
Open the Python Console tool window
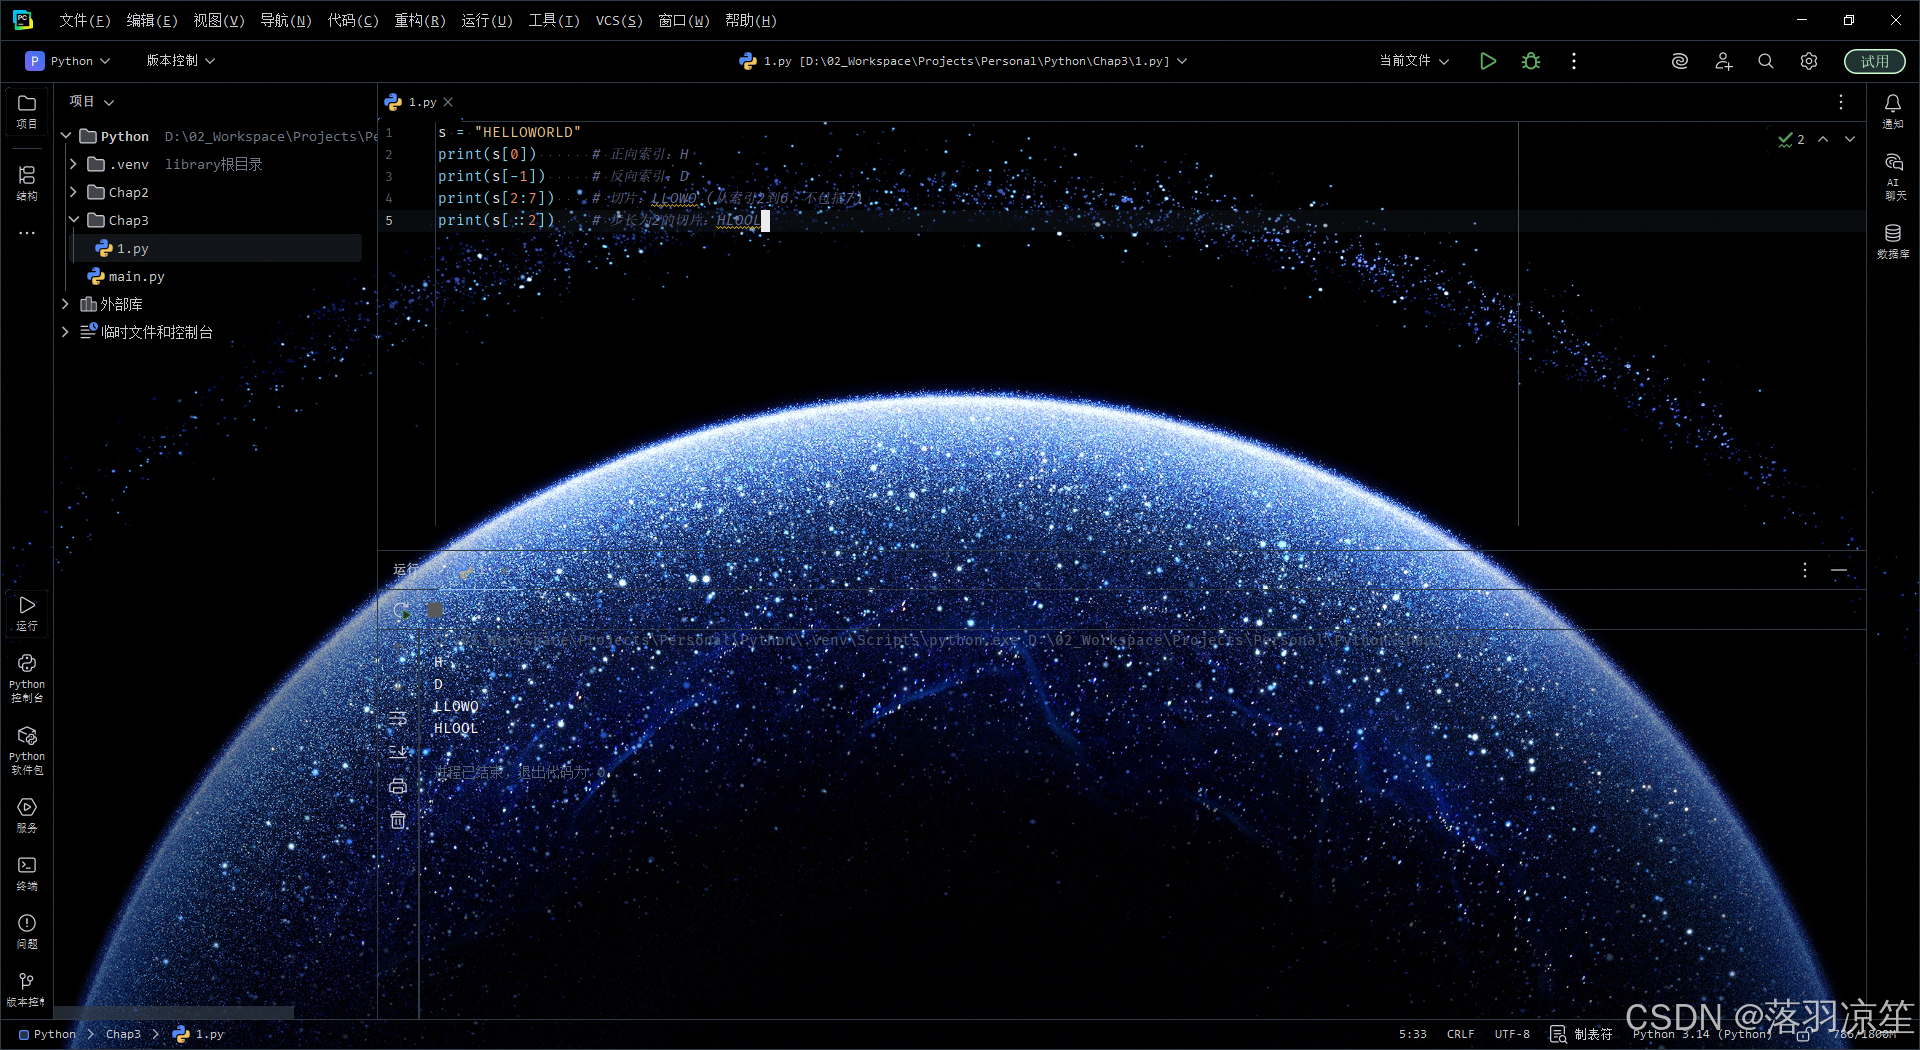27,678
